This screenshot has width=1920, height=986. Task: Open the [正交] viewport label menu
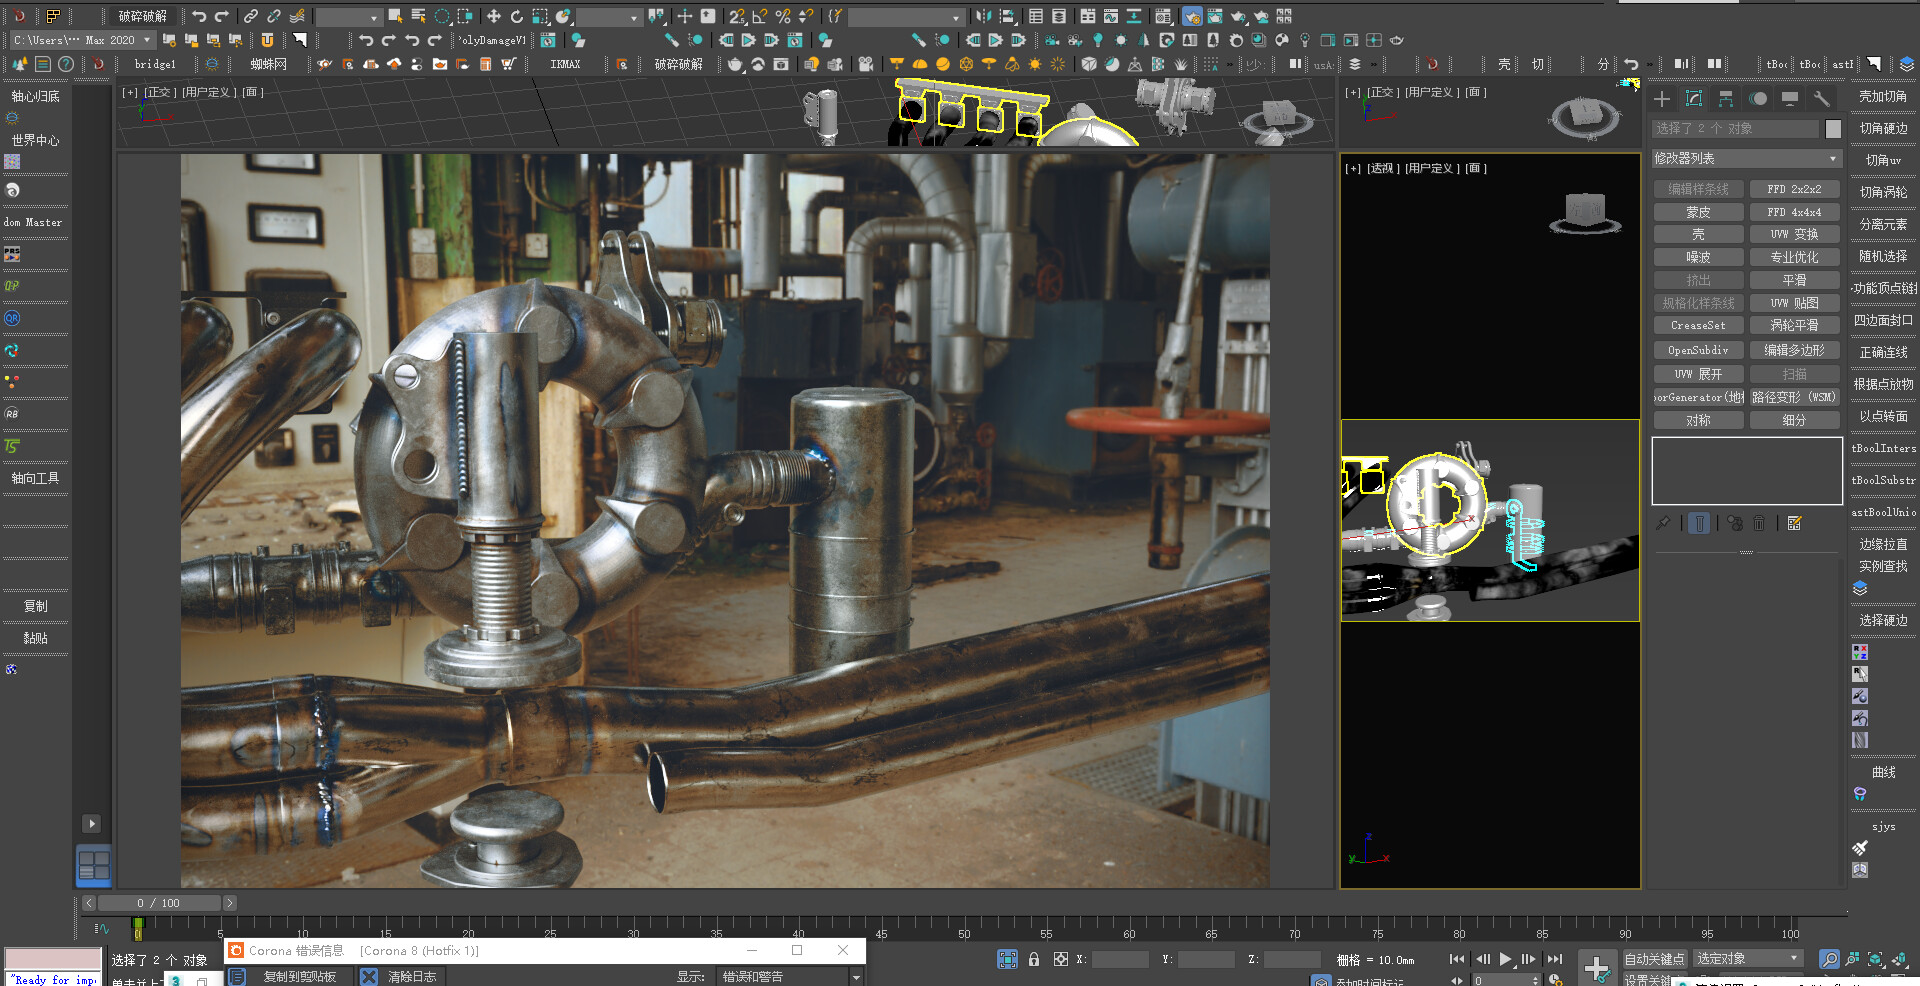(160, 92)
